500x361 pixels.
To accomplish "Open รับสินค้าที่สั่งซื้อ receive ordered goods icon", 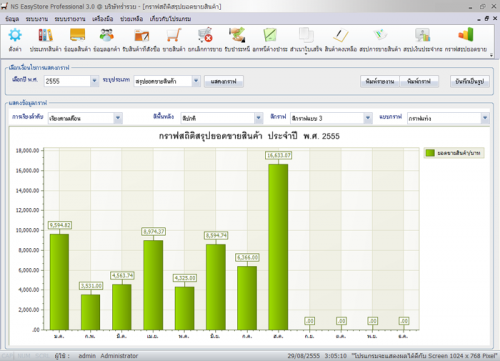I will (141, 35).
